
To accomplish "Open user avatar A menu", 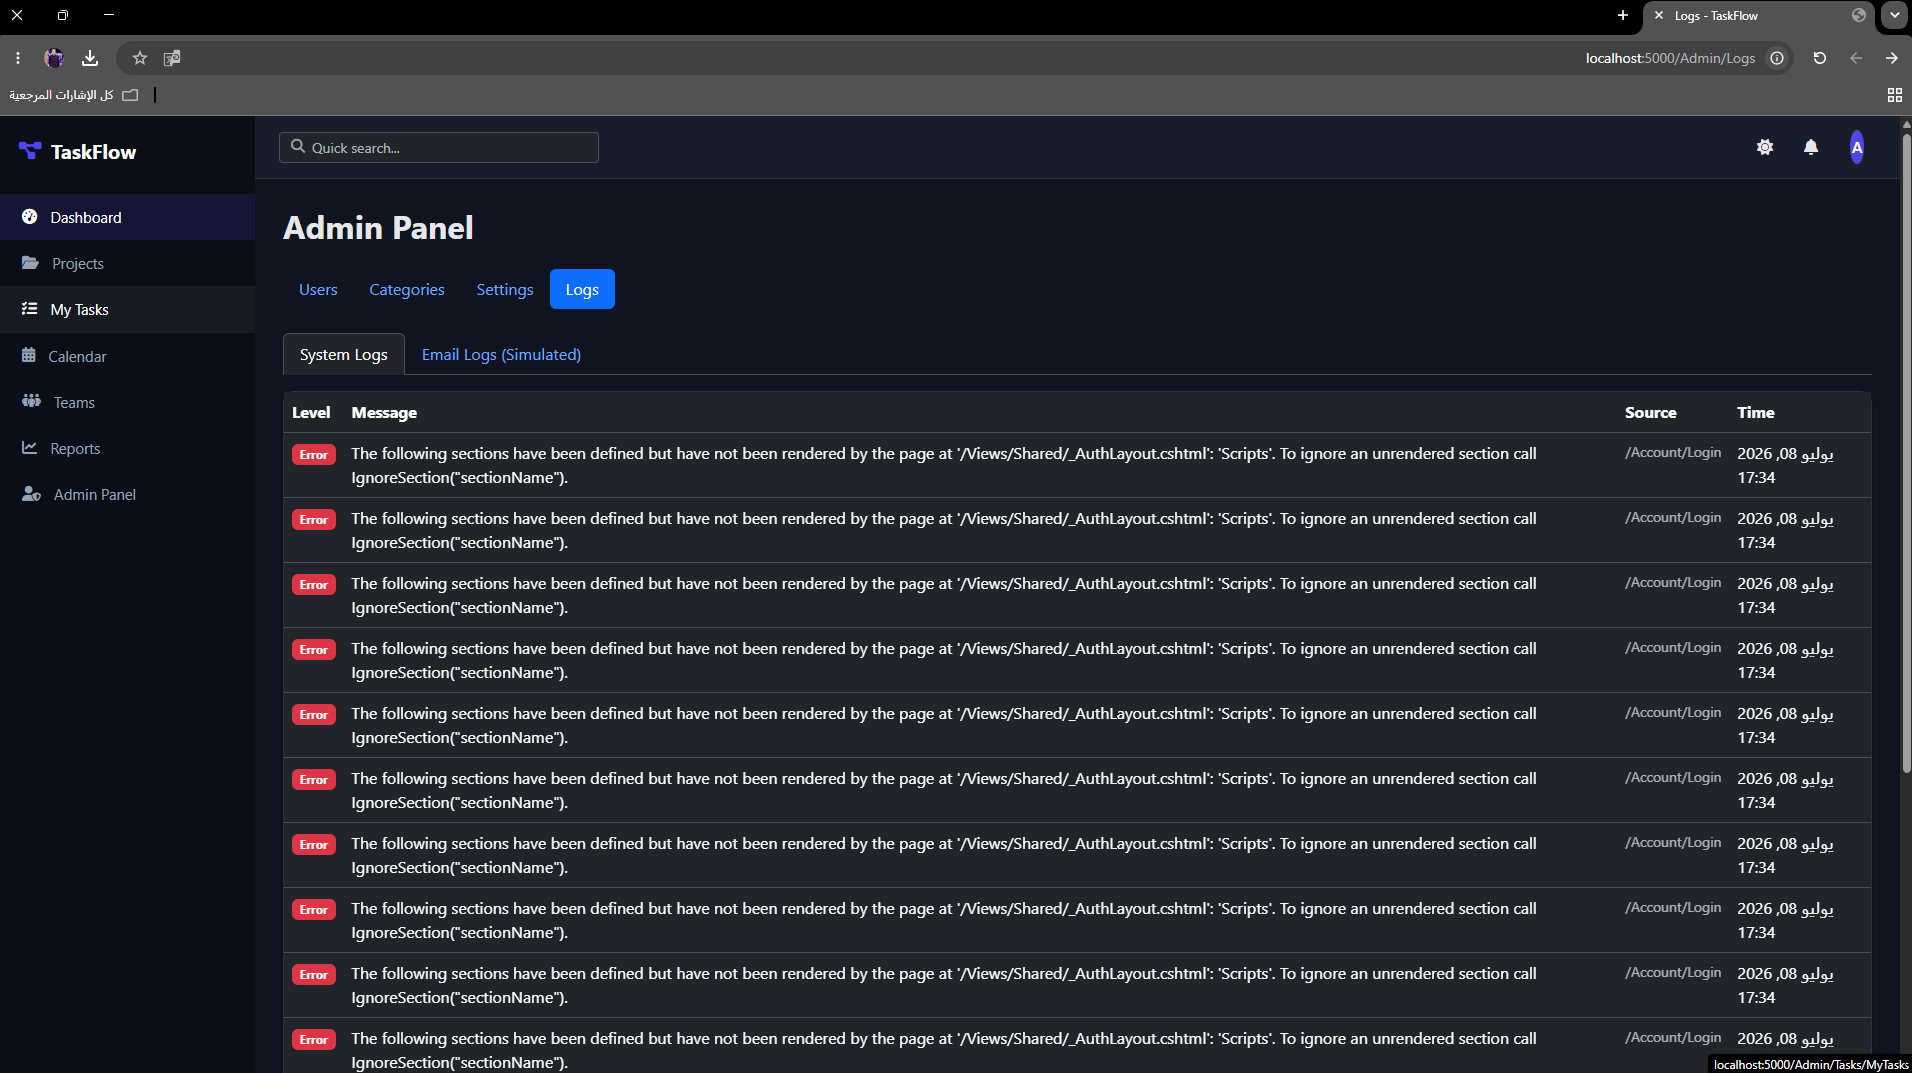I will (1857, 147).
